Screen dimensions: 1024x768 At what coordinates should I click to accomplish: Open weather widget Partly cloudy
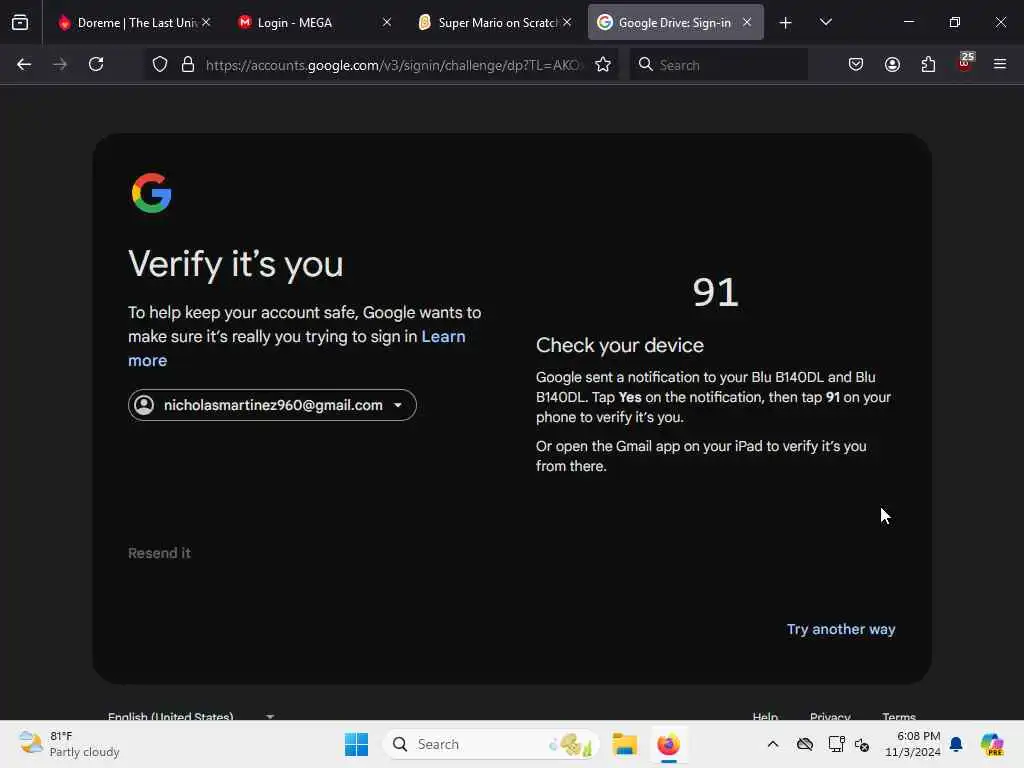click(x=69, y=744)
